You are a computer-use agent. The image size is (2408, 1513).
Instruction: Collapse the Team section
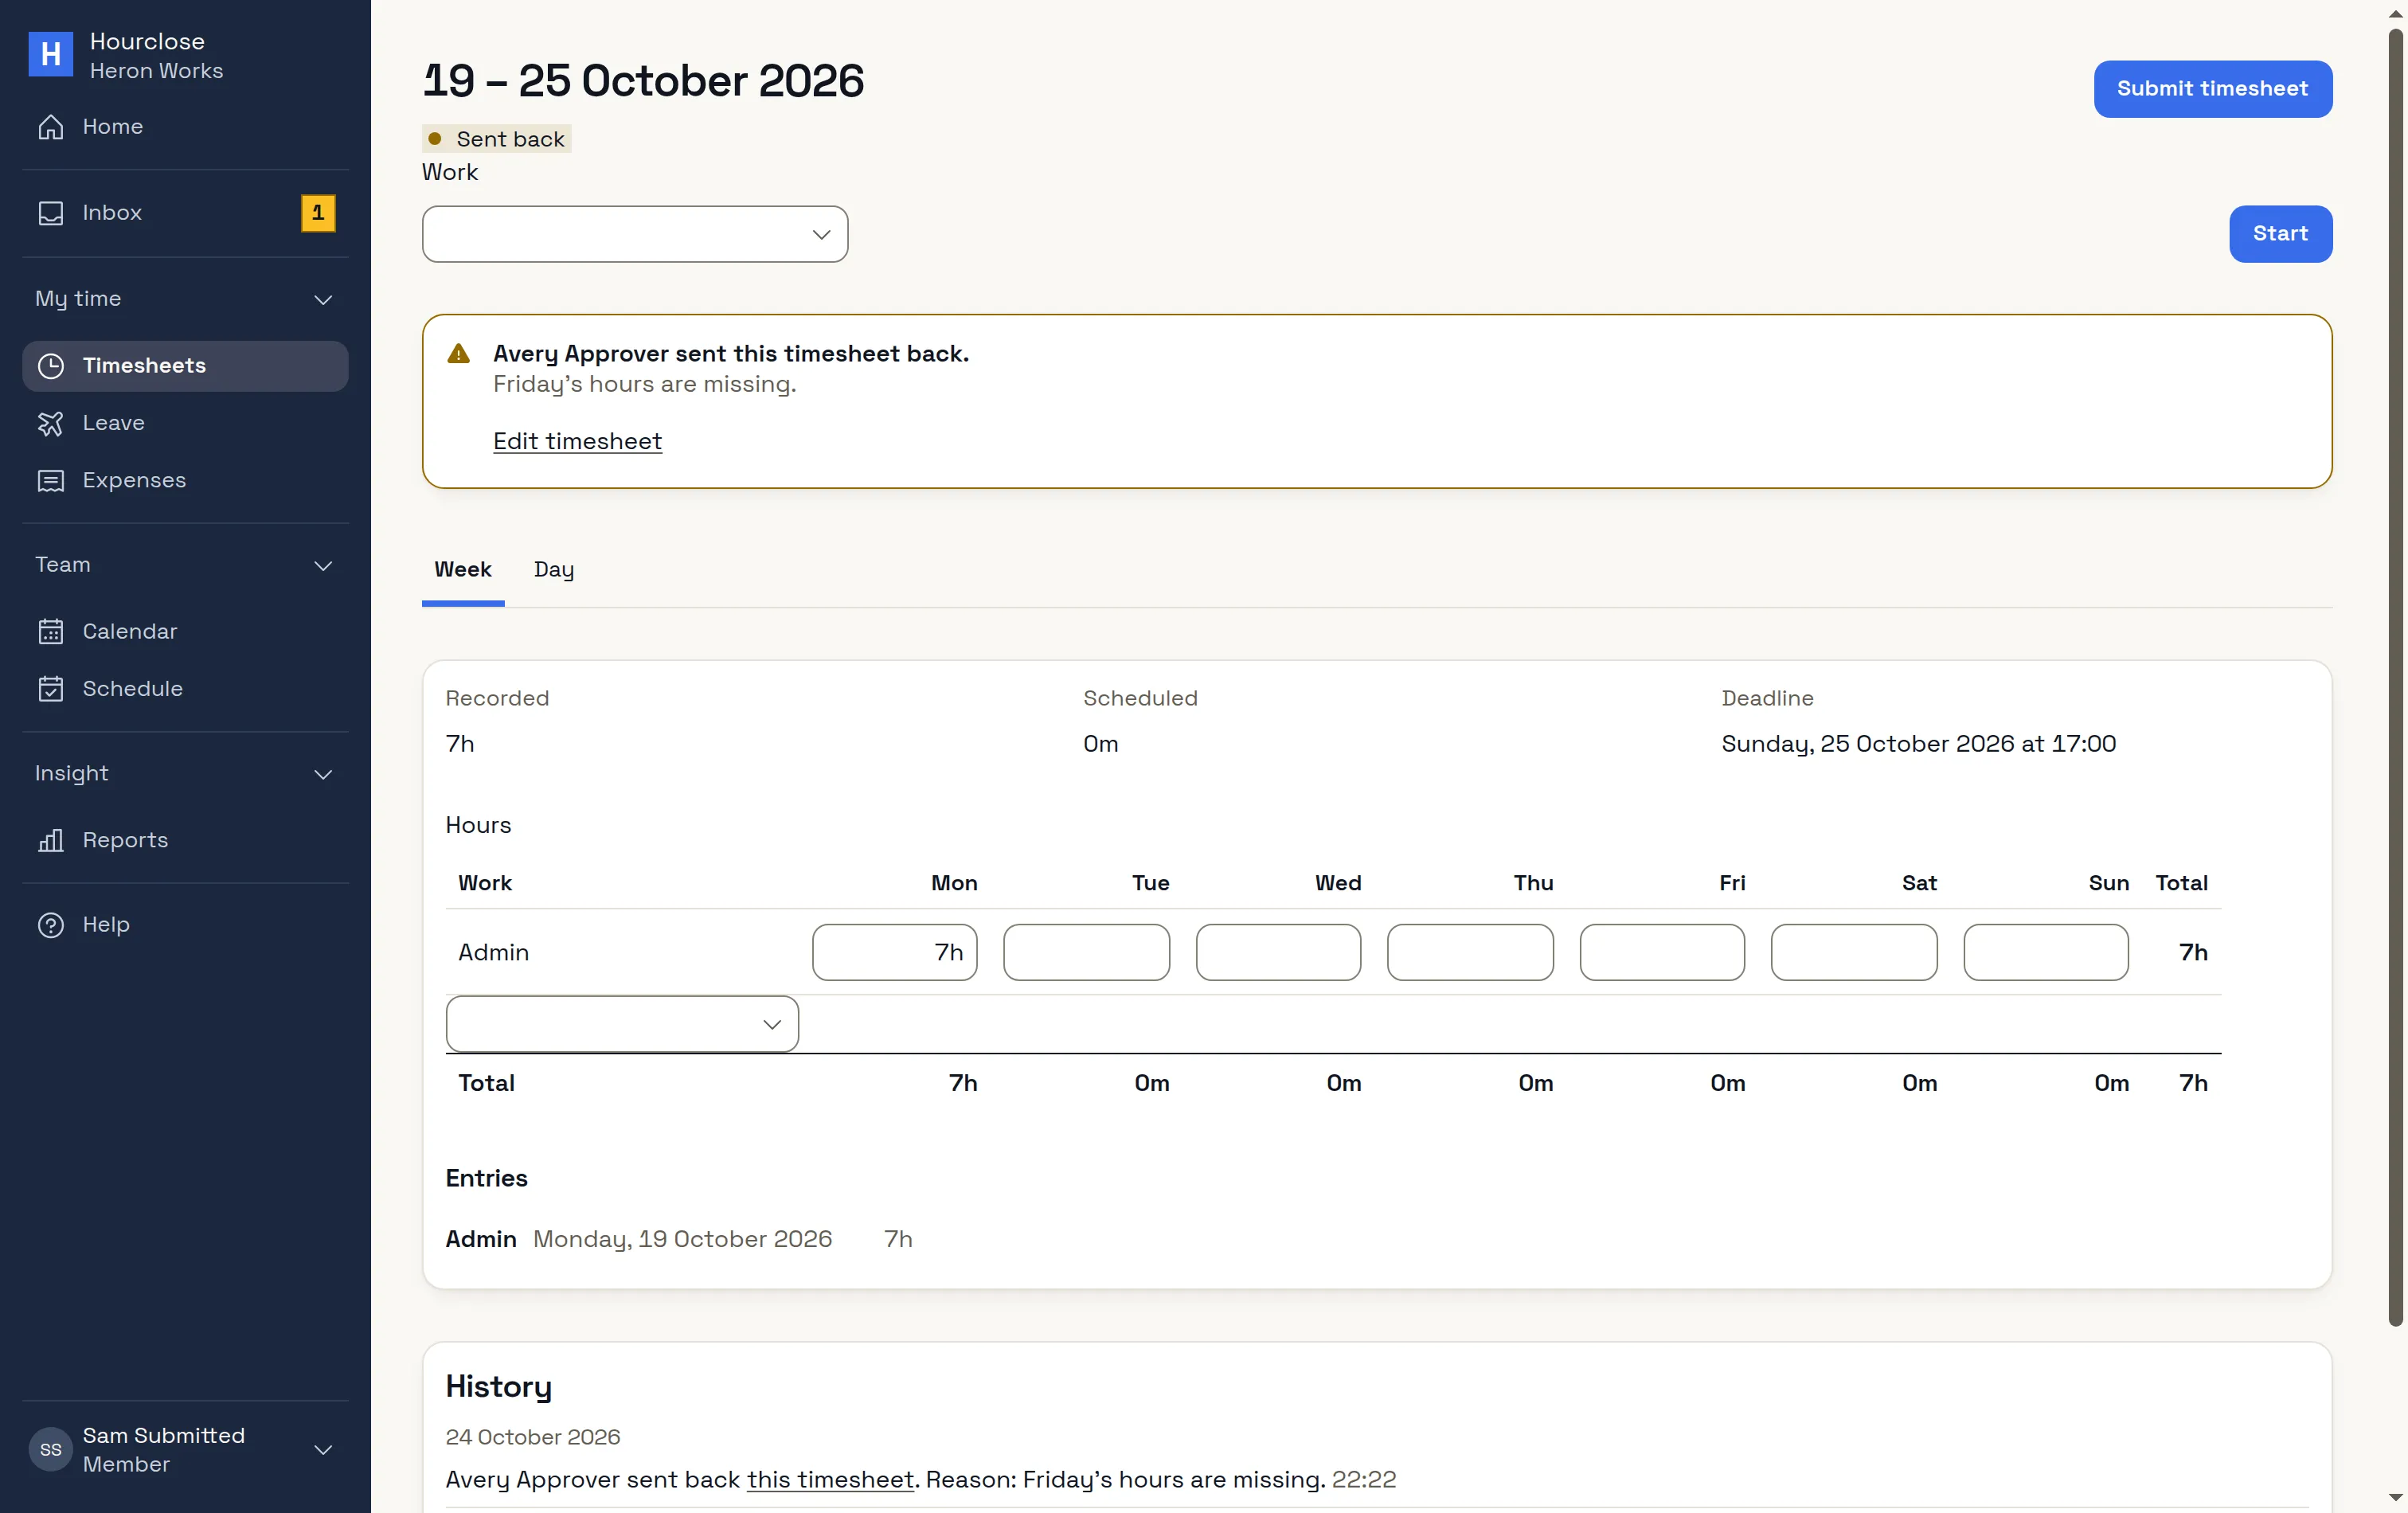185,565
